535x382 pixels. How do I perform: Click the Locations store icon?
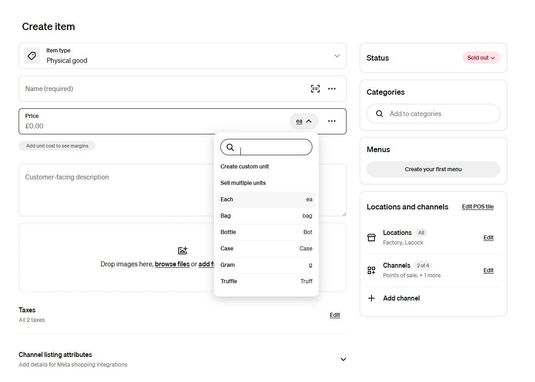[371, 237]
